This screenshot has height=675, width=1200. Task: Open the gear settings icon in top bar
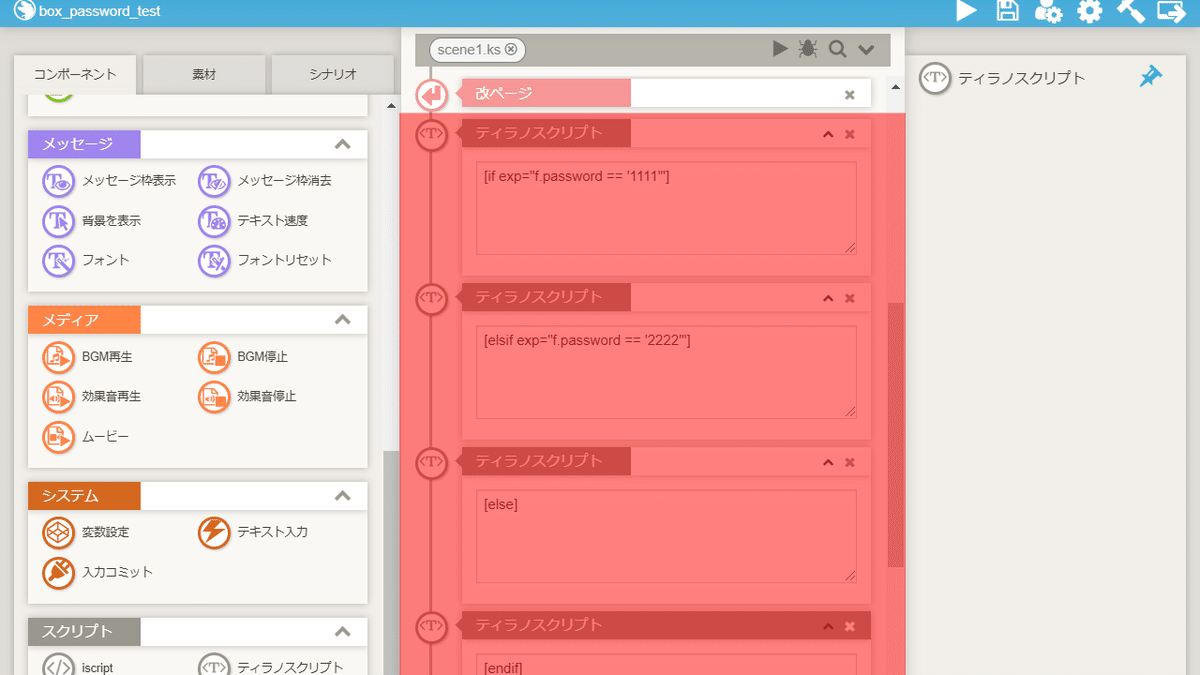click(x=1089, y=12)
